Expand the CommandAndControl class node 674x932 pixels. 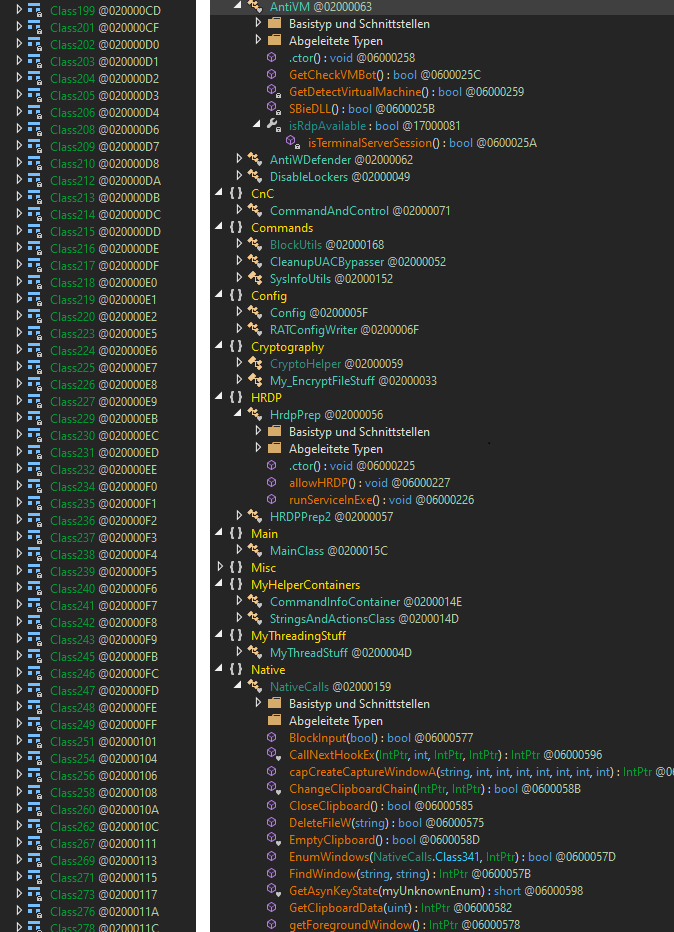239,211
